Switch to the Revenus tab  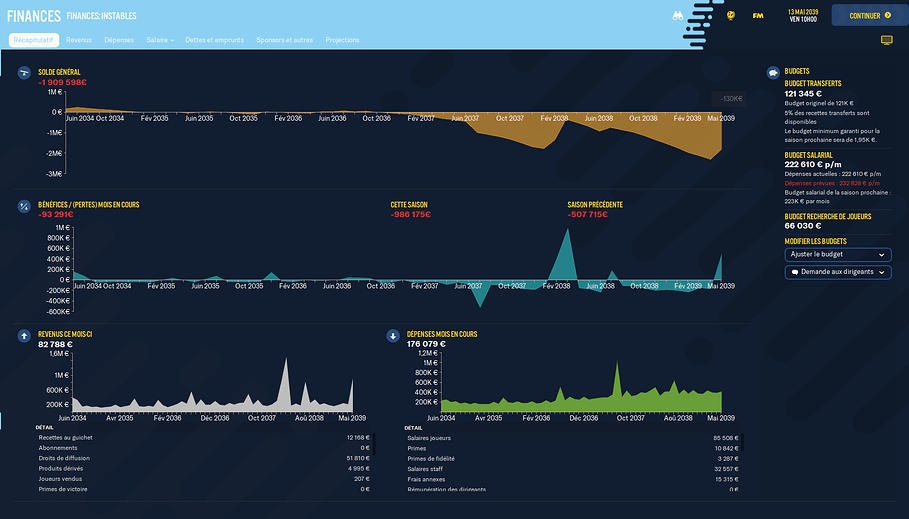click(79, 40)
